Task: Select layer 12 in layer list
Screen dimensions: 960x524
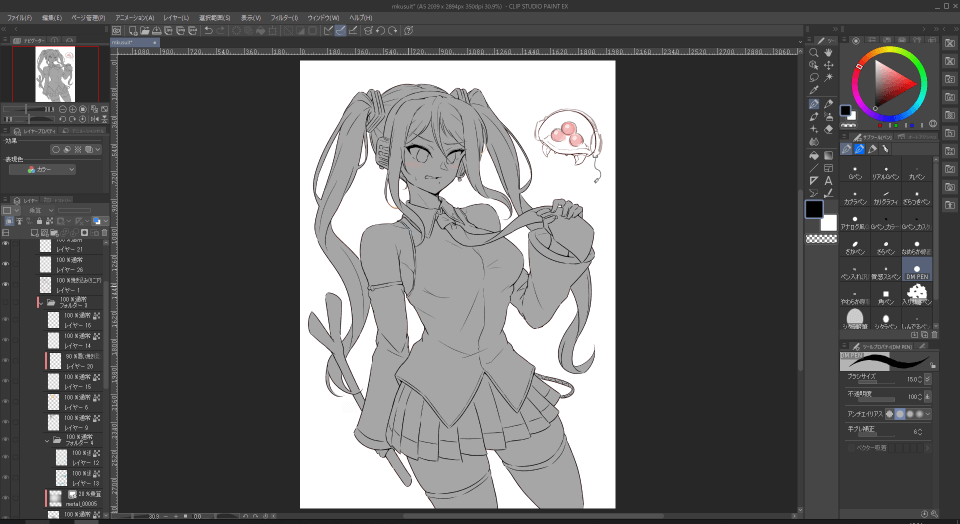Action: [x=78, y=458]
